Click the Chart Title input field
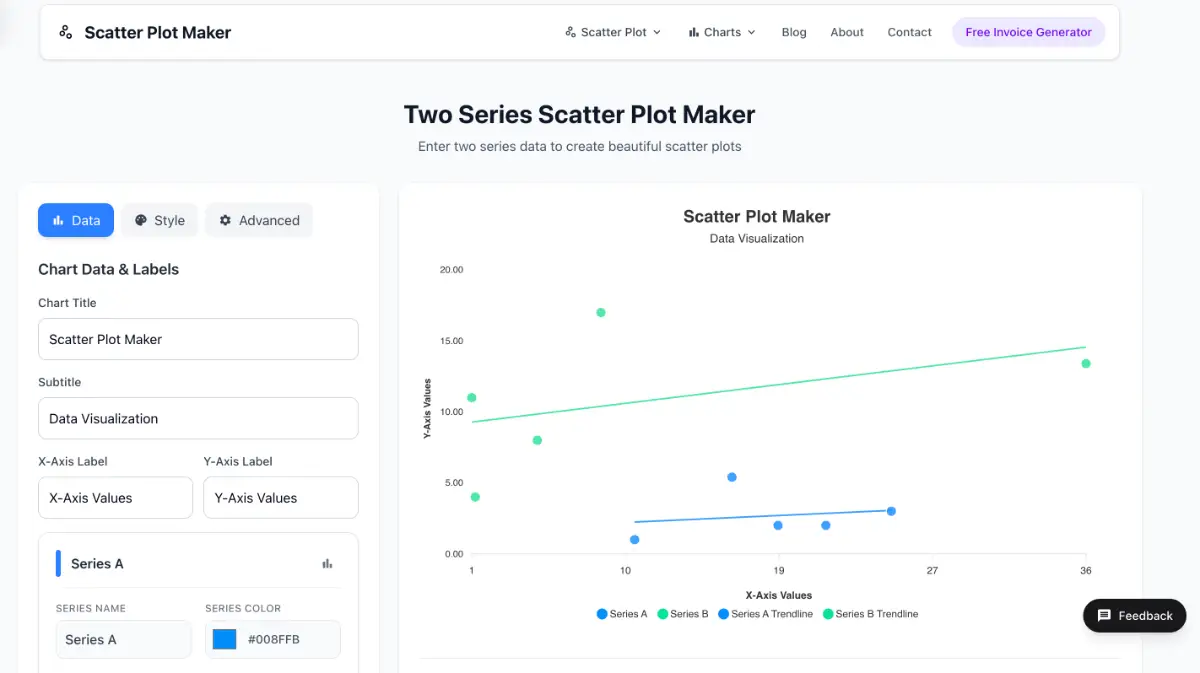 point(197,339)
